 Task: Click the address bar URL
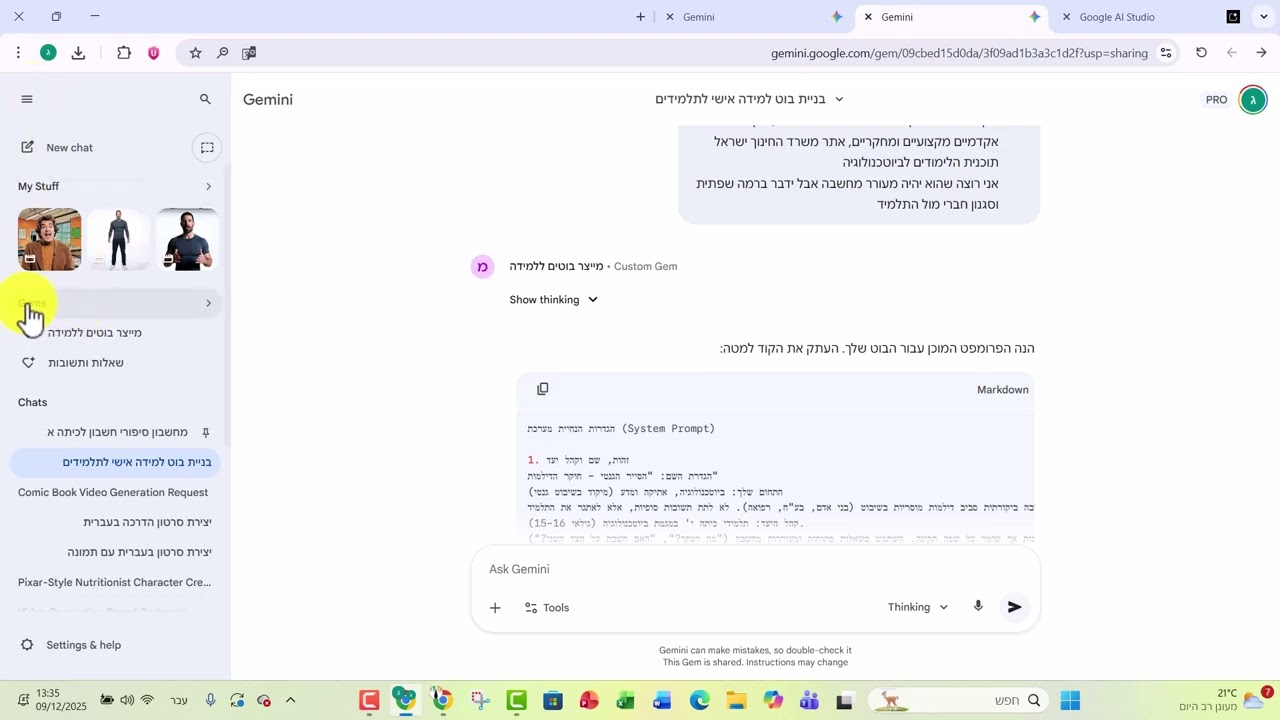point(959,53)
